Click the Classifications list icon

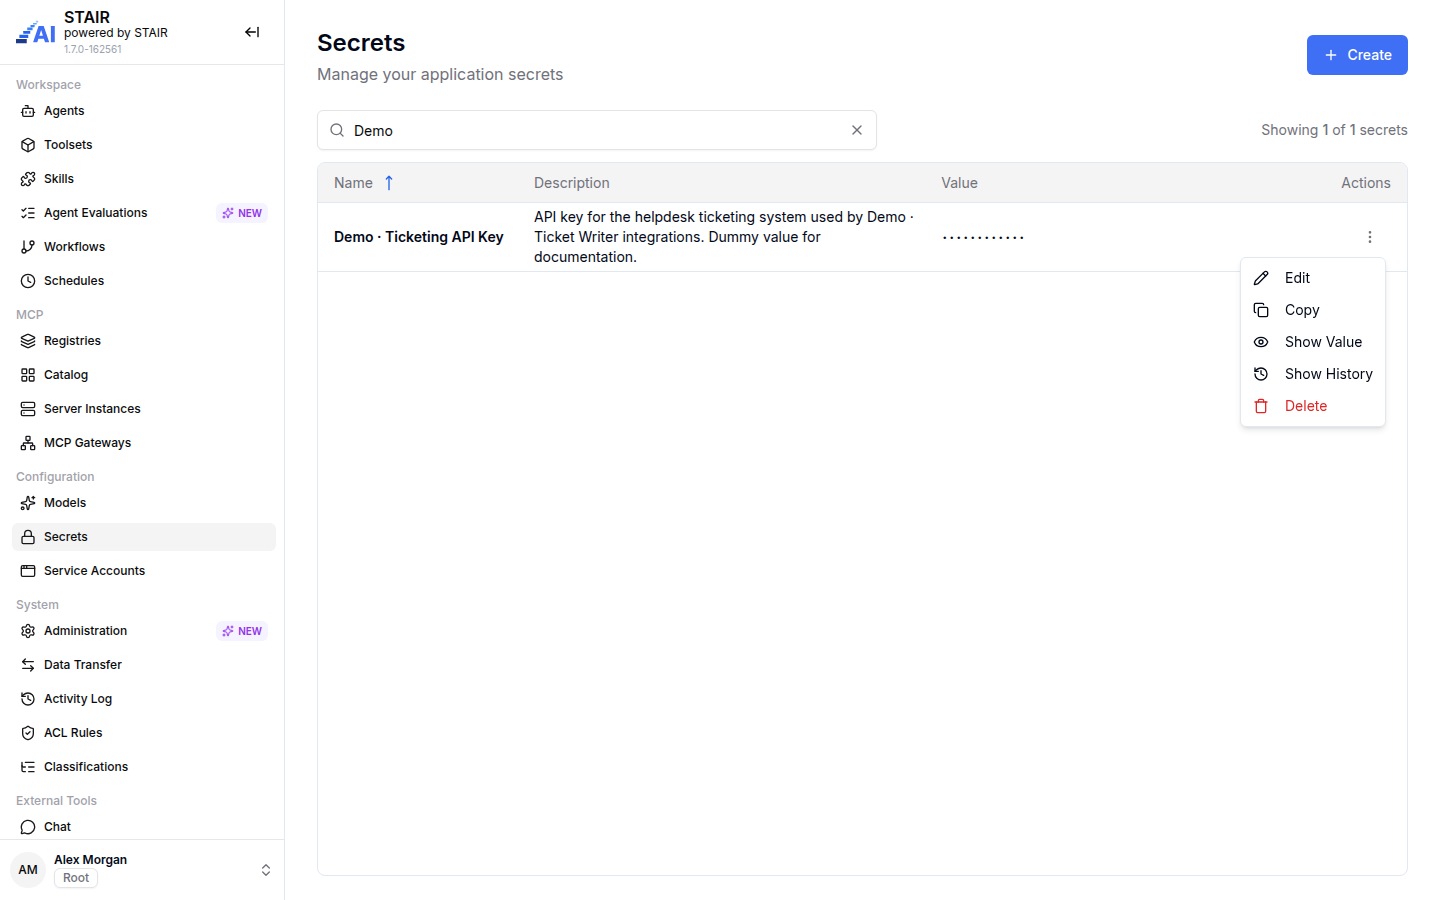pos(28,767)
